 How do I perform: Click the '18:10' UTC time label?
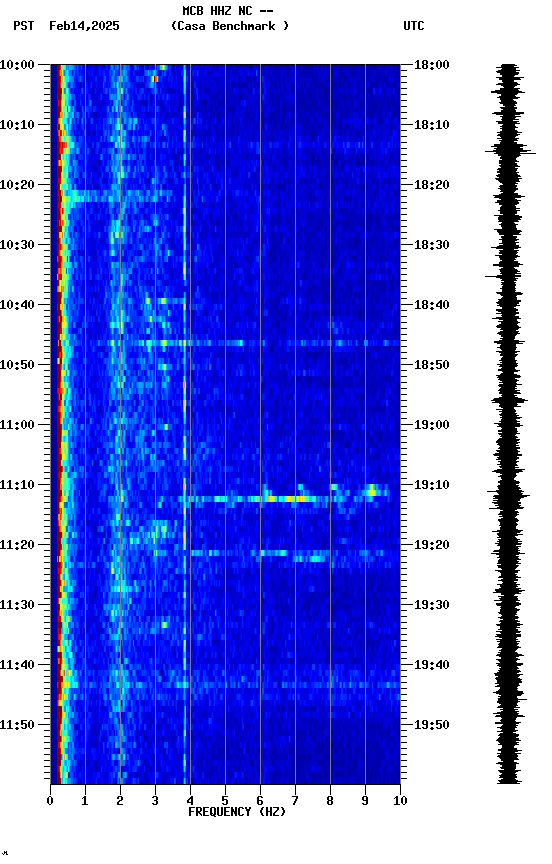pyautogui.click(x=432, y=125)
